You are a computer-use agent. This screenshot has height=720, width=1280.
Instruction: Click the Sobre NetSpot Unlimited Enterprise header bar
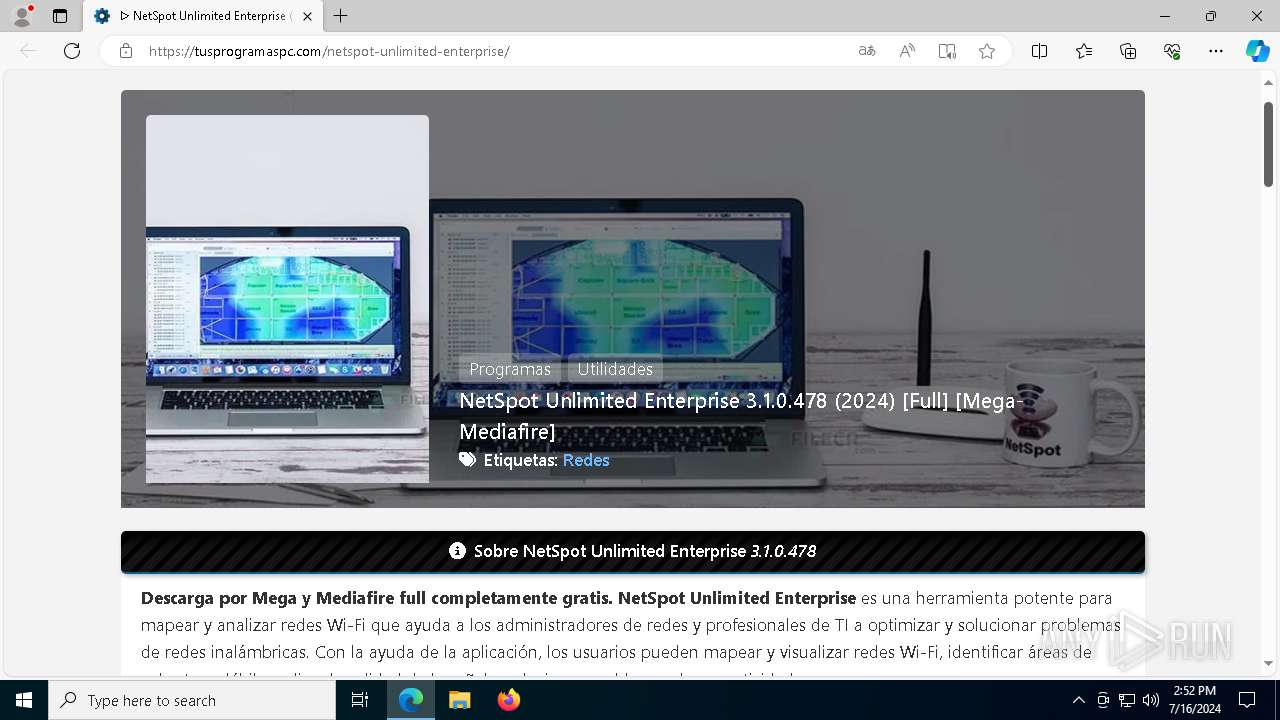(x=633, y=552)
